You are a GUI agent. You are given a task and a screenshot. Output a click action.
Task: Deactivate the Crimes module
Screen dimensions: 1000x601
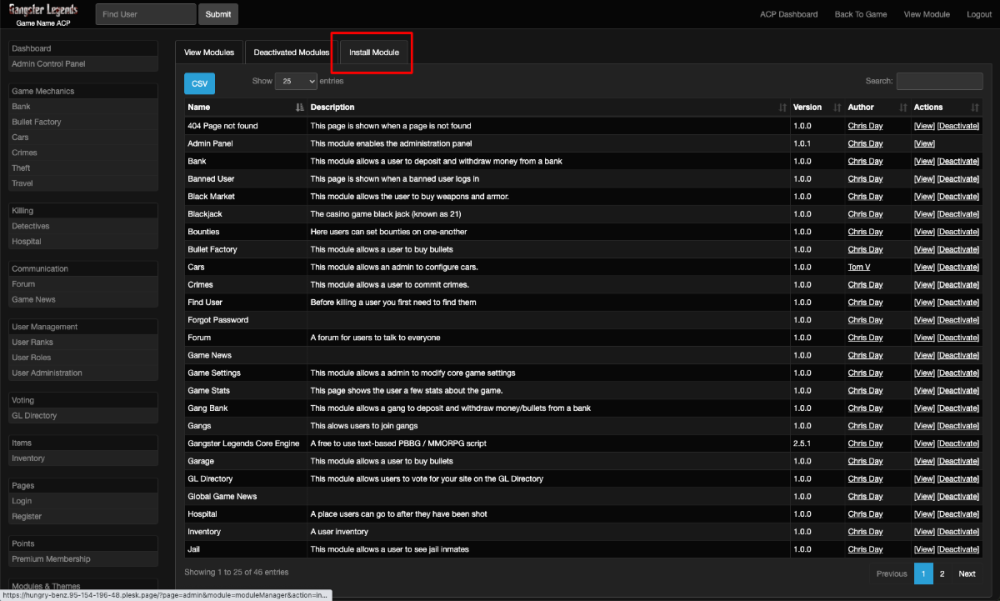tap(959, 284)
